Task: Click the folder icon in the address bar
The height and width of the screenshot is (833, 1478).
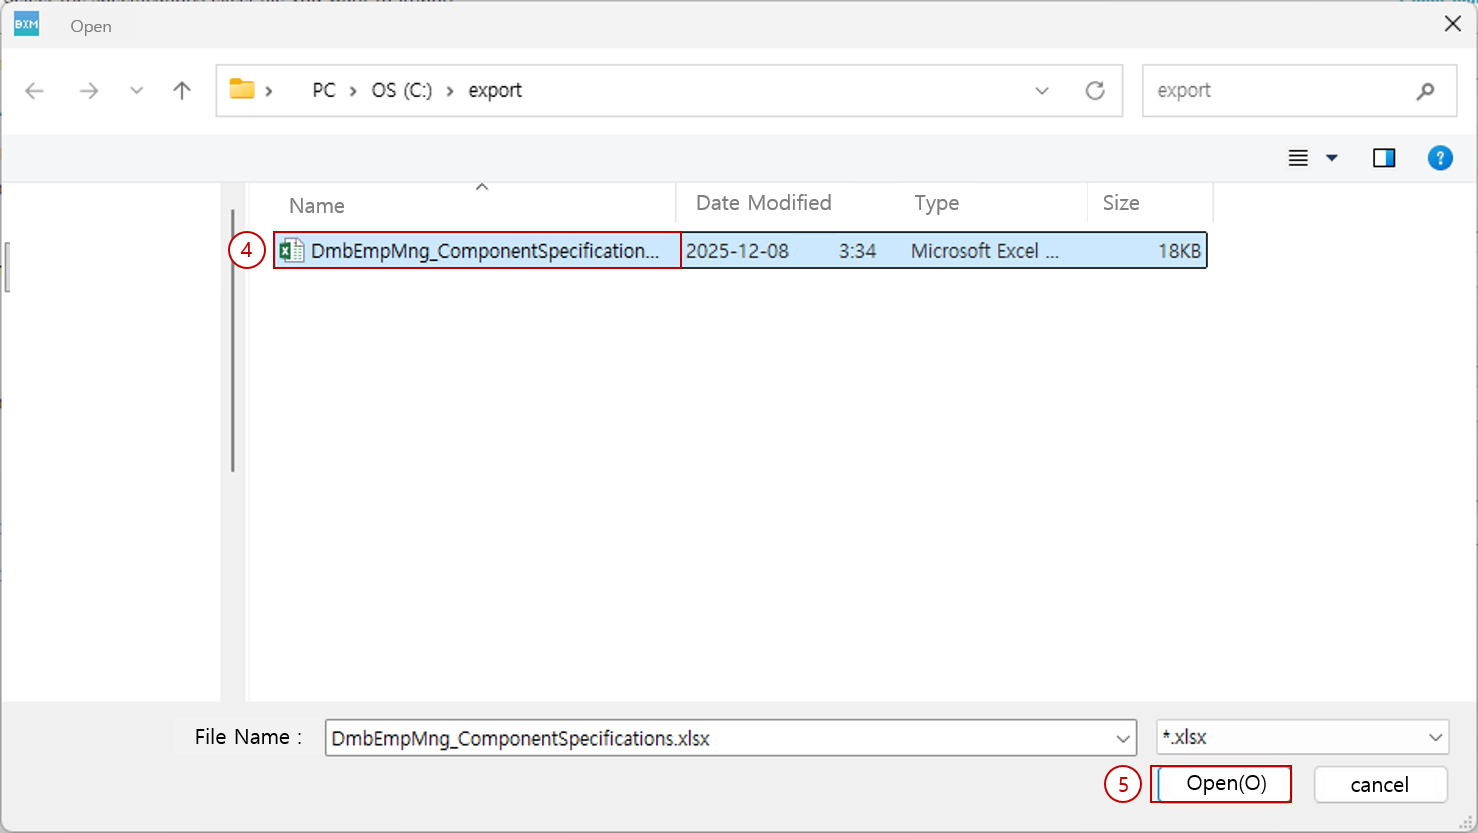Action: pyautogui.click(x=241, y=89)
